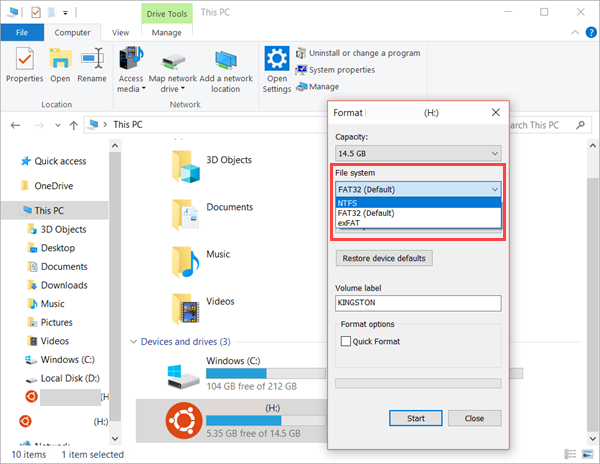Select Pictures in navigation pane
This screenshot has height=464, width=600.
(50, 322)
